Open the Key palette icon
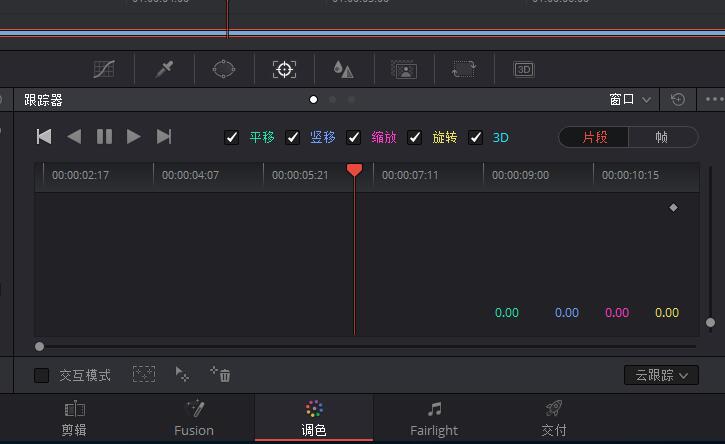 pyautogui.click(x=404, y=69)
